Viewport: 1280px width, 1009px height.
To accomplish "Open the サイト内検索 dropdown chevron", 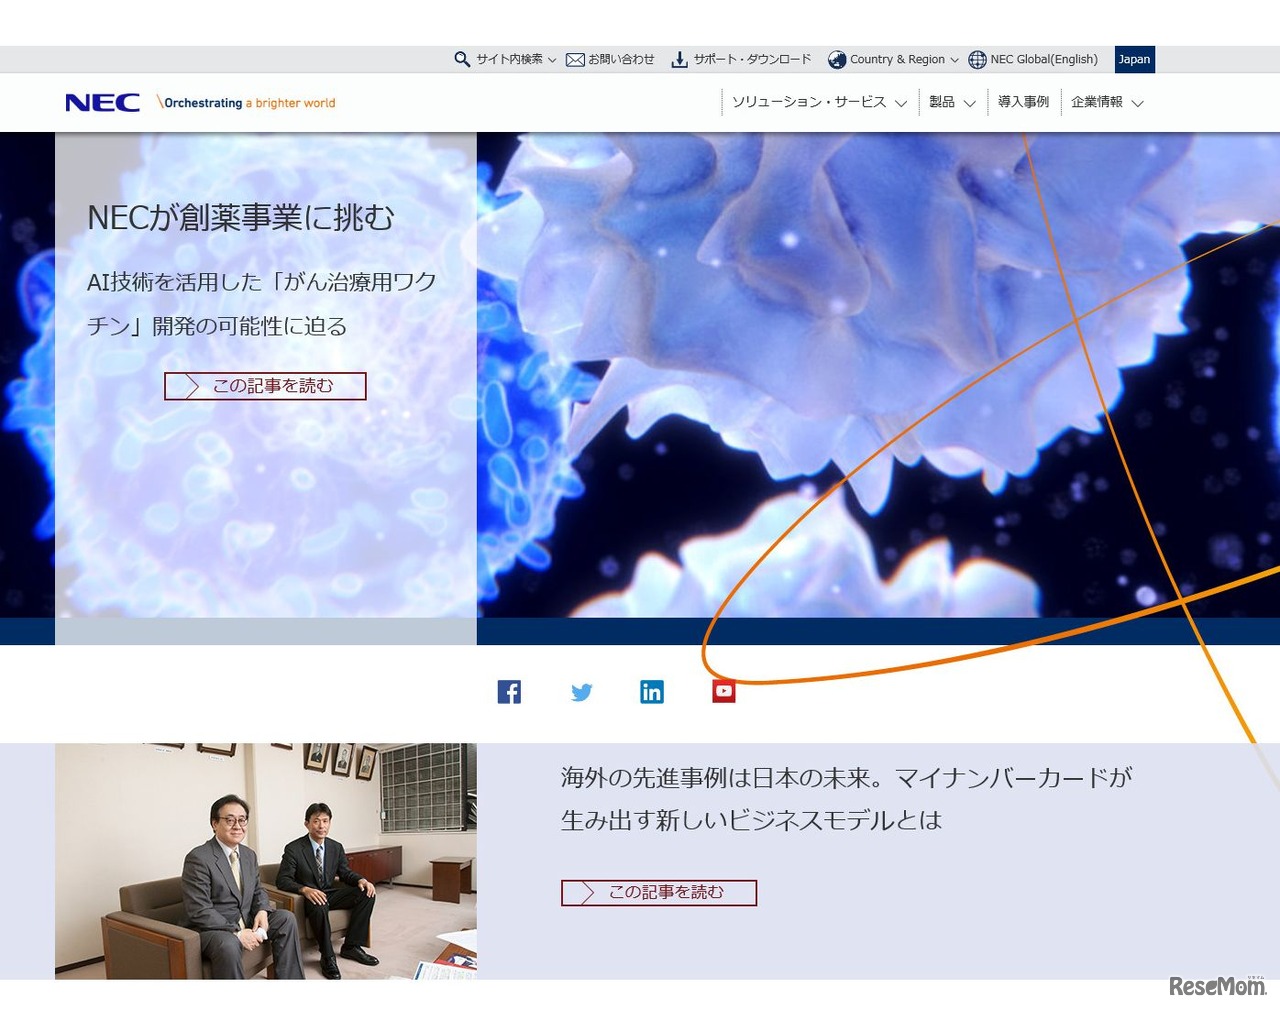I will click(x=553, y=59).
